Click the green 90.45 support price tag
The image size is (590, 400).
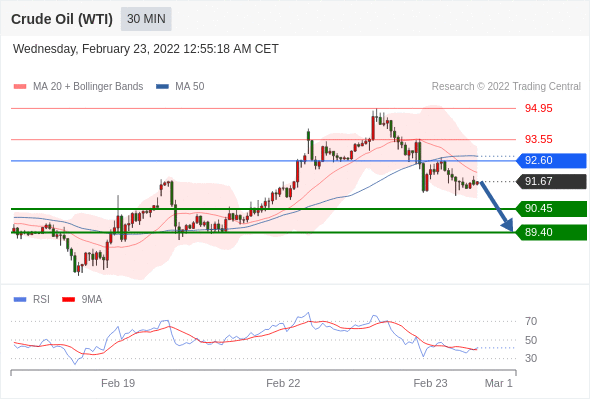click(x=551, y=209)
